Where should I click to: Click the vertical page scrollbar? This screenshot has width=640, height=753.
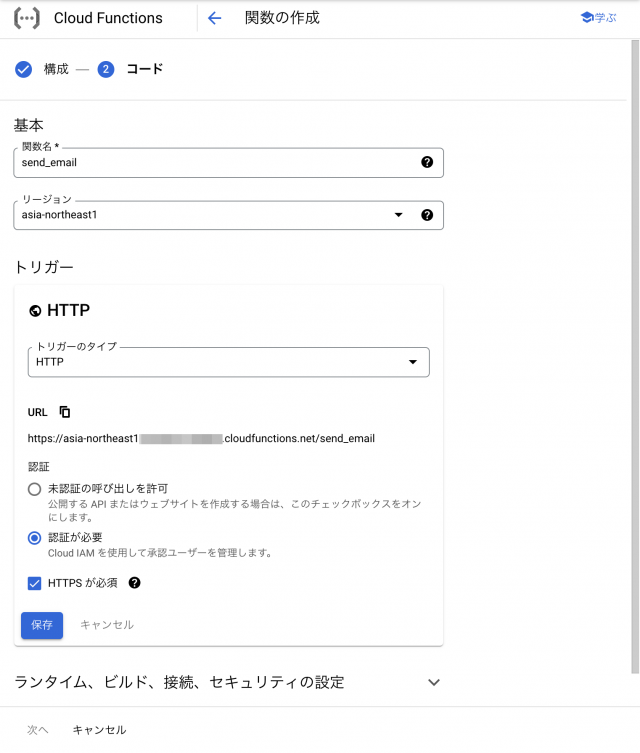[x=635, y=356]
